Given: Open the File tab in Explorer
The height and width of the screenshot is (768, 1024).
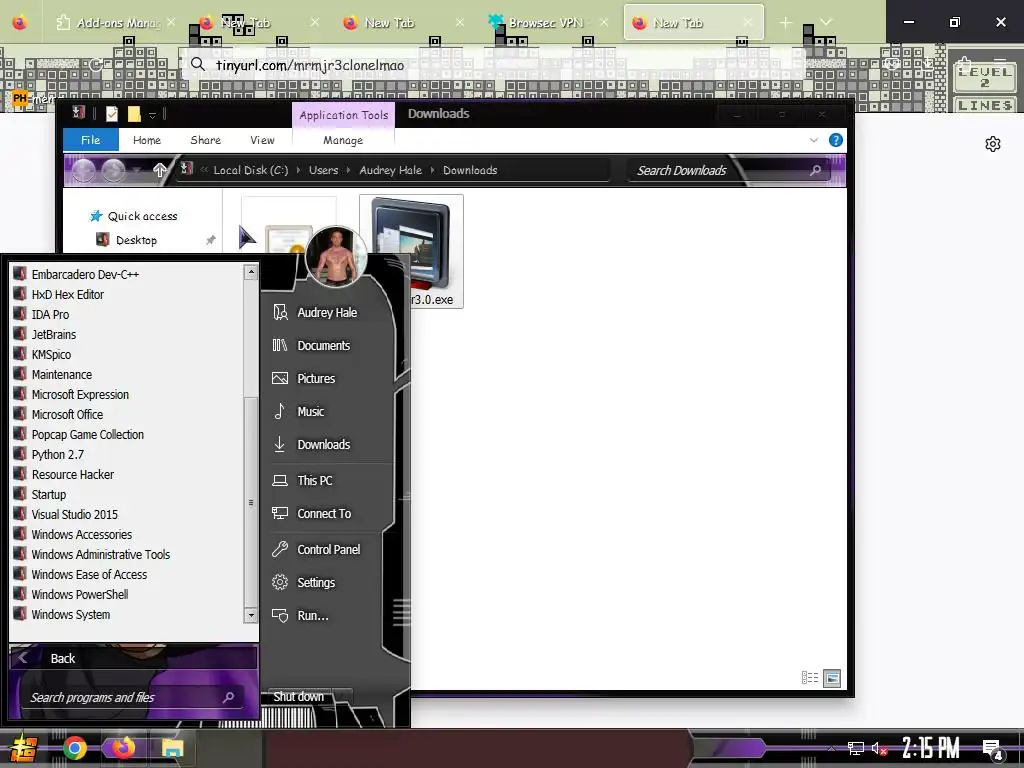Looking at the screenshot, I should [91, 140].
